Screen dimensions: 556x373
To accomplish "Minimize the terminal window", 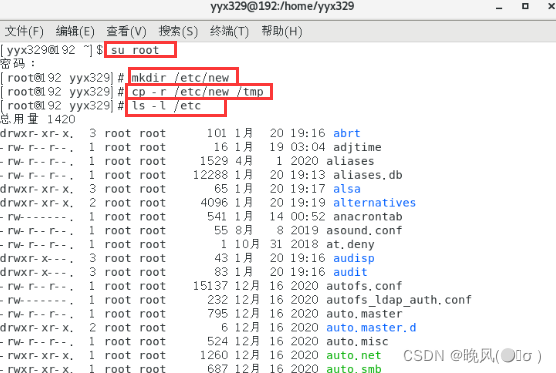I will pos(499,7).
